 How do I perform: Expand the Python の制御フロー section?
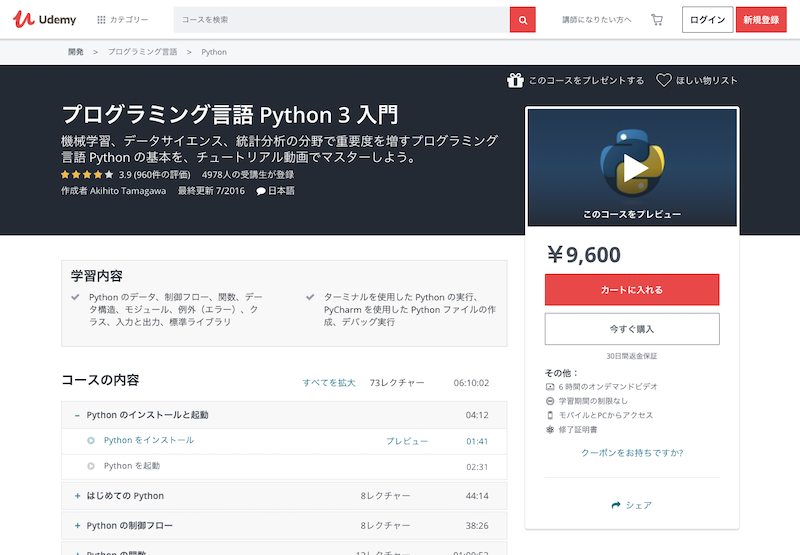coord(284,525)
